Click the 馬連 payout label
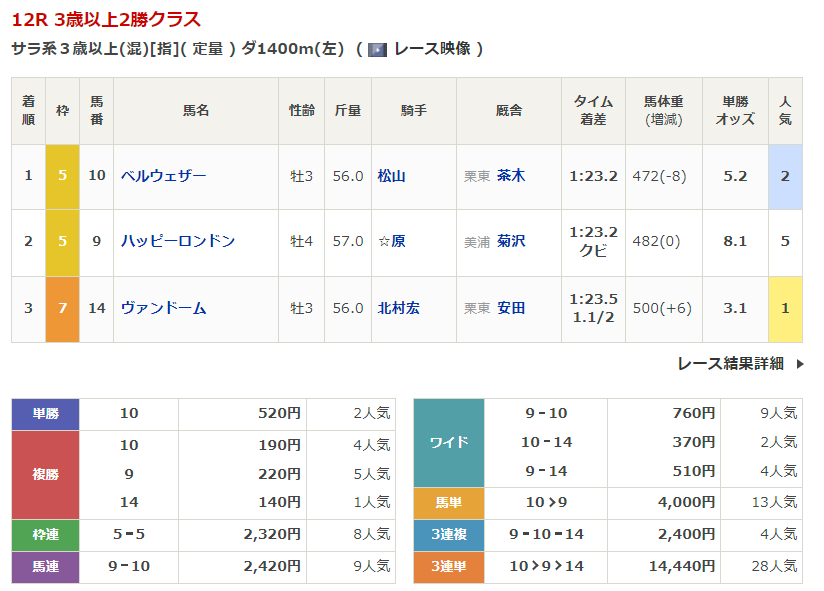Viewport: 824px width, 591px height. pos(45,567)
